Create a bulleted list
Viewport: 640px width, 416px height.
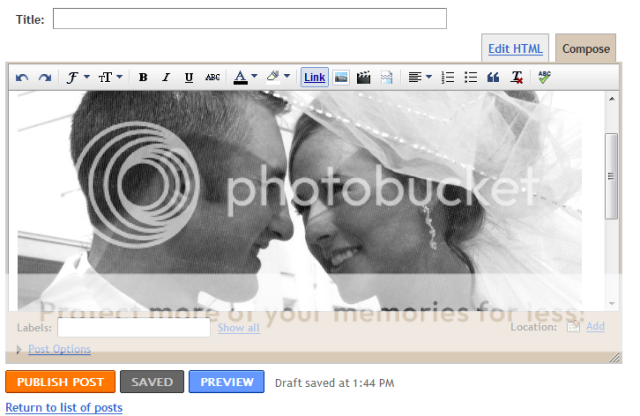point(471,77)
